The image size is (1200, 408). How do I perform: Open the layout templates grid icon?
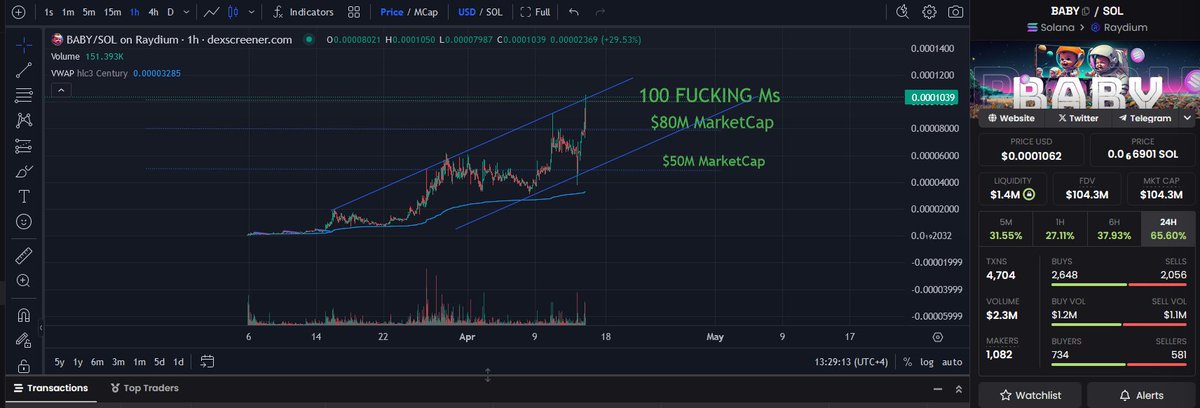[x=354, y=12]
